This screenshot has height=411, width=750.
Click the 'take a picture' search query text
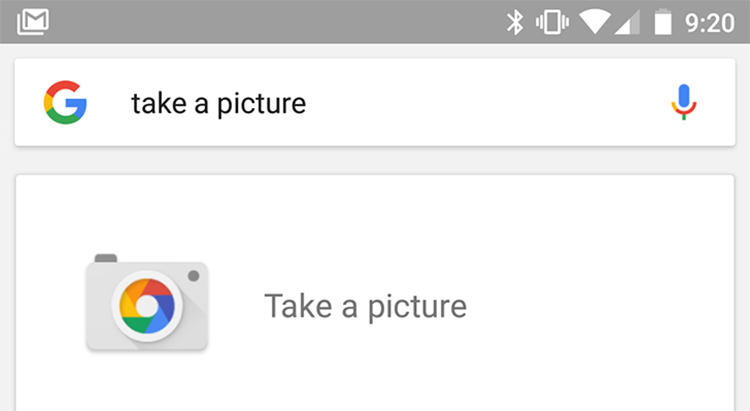218,103
